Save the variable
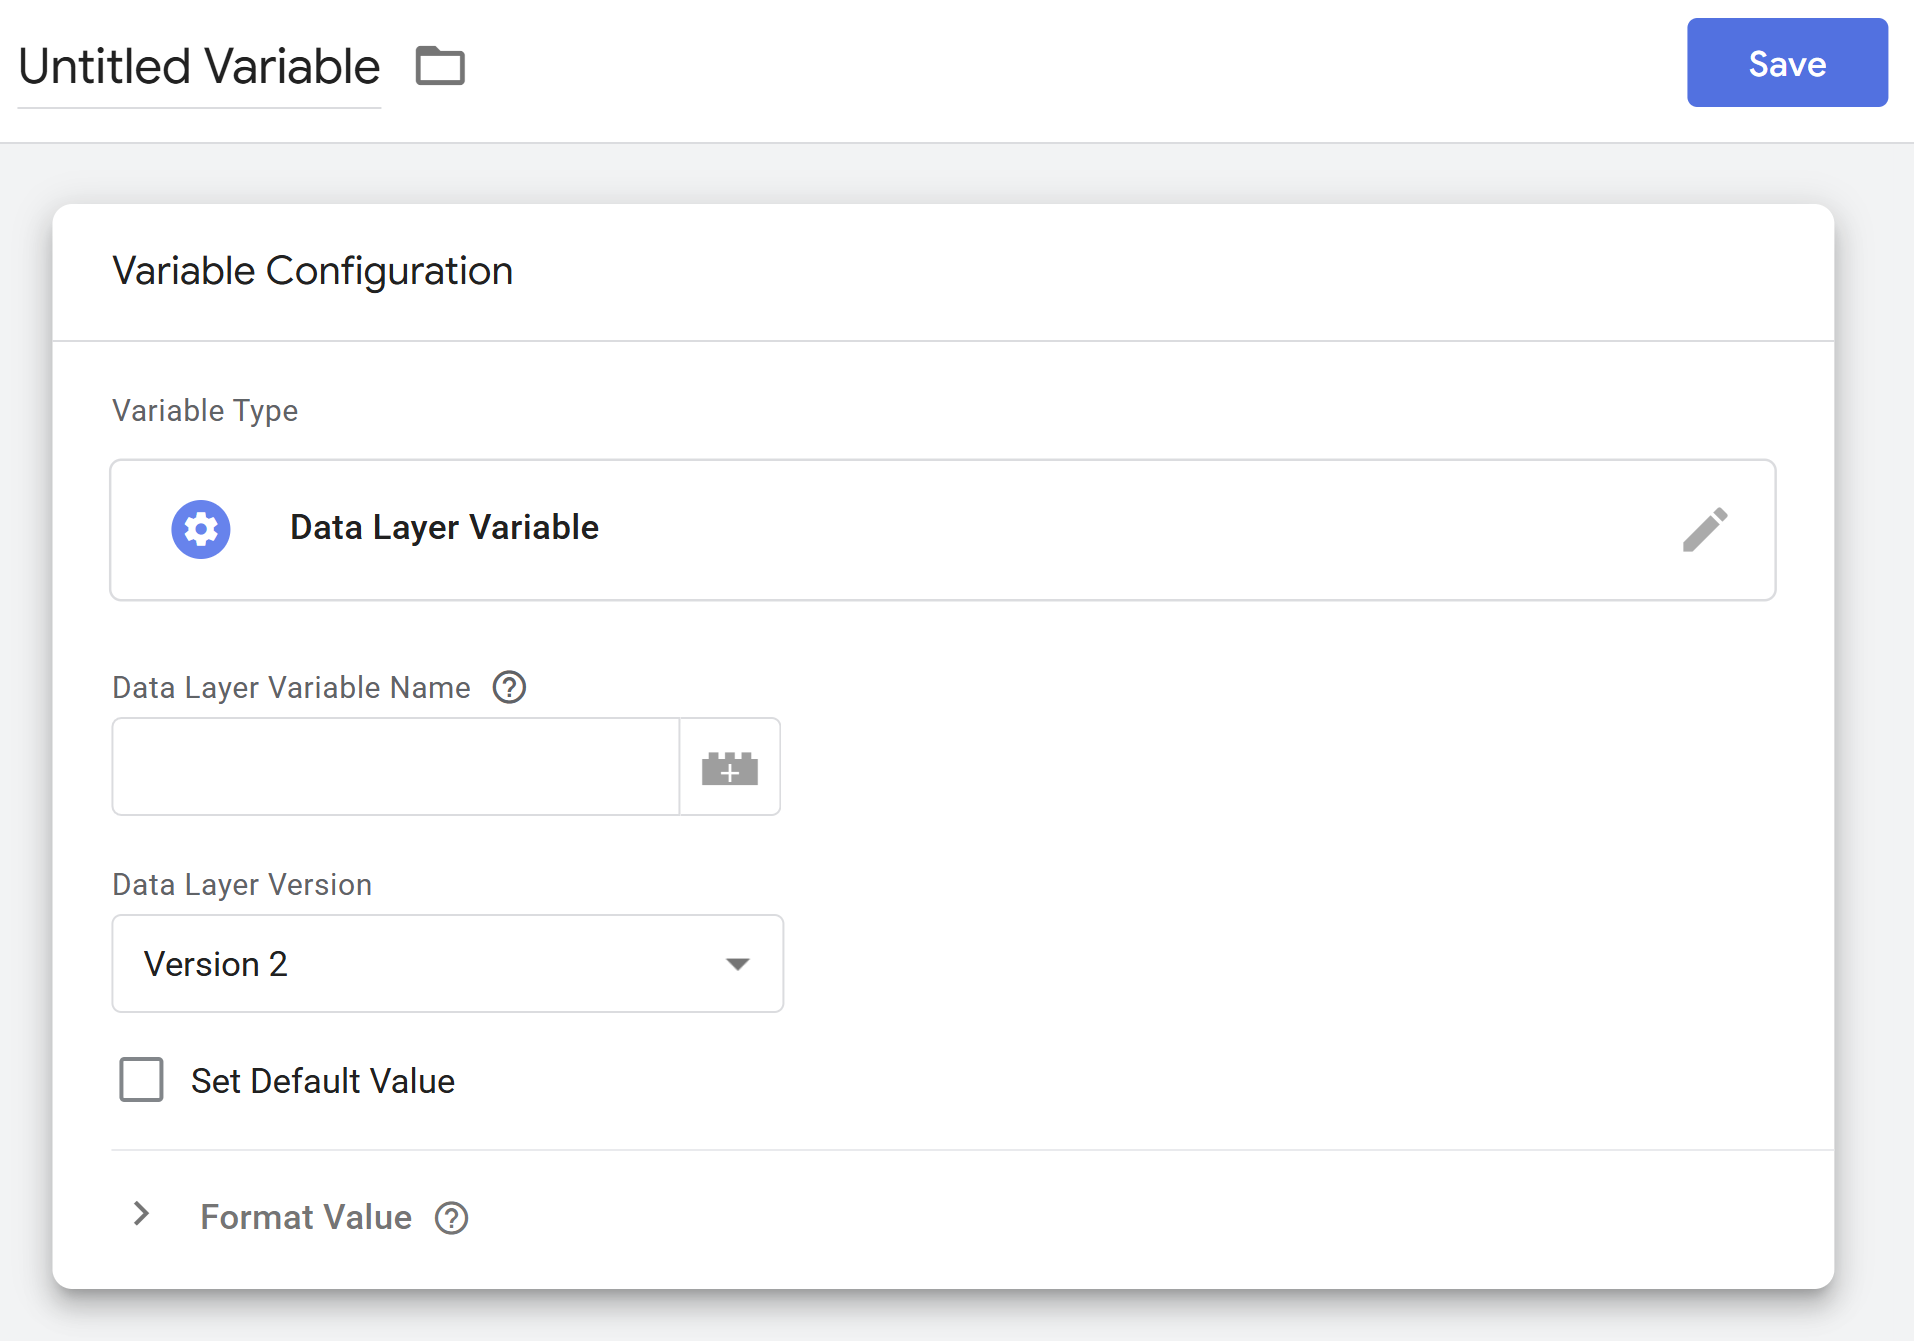Viewport: 1914px width, 1341px height. 1786,63
